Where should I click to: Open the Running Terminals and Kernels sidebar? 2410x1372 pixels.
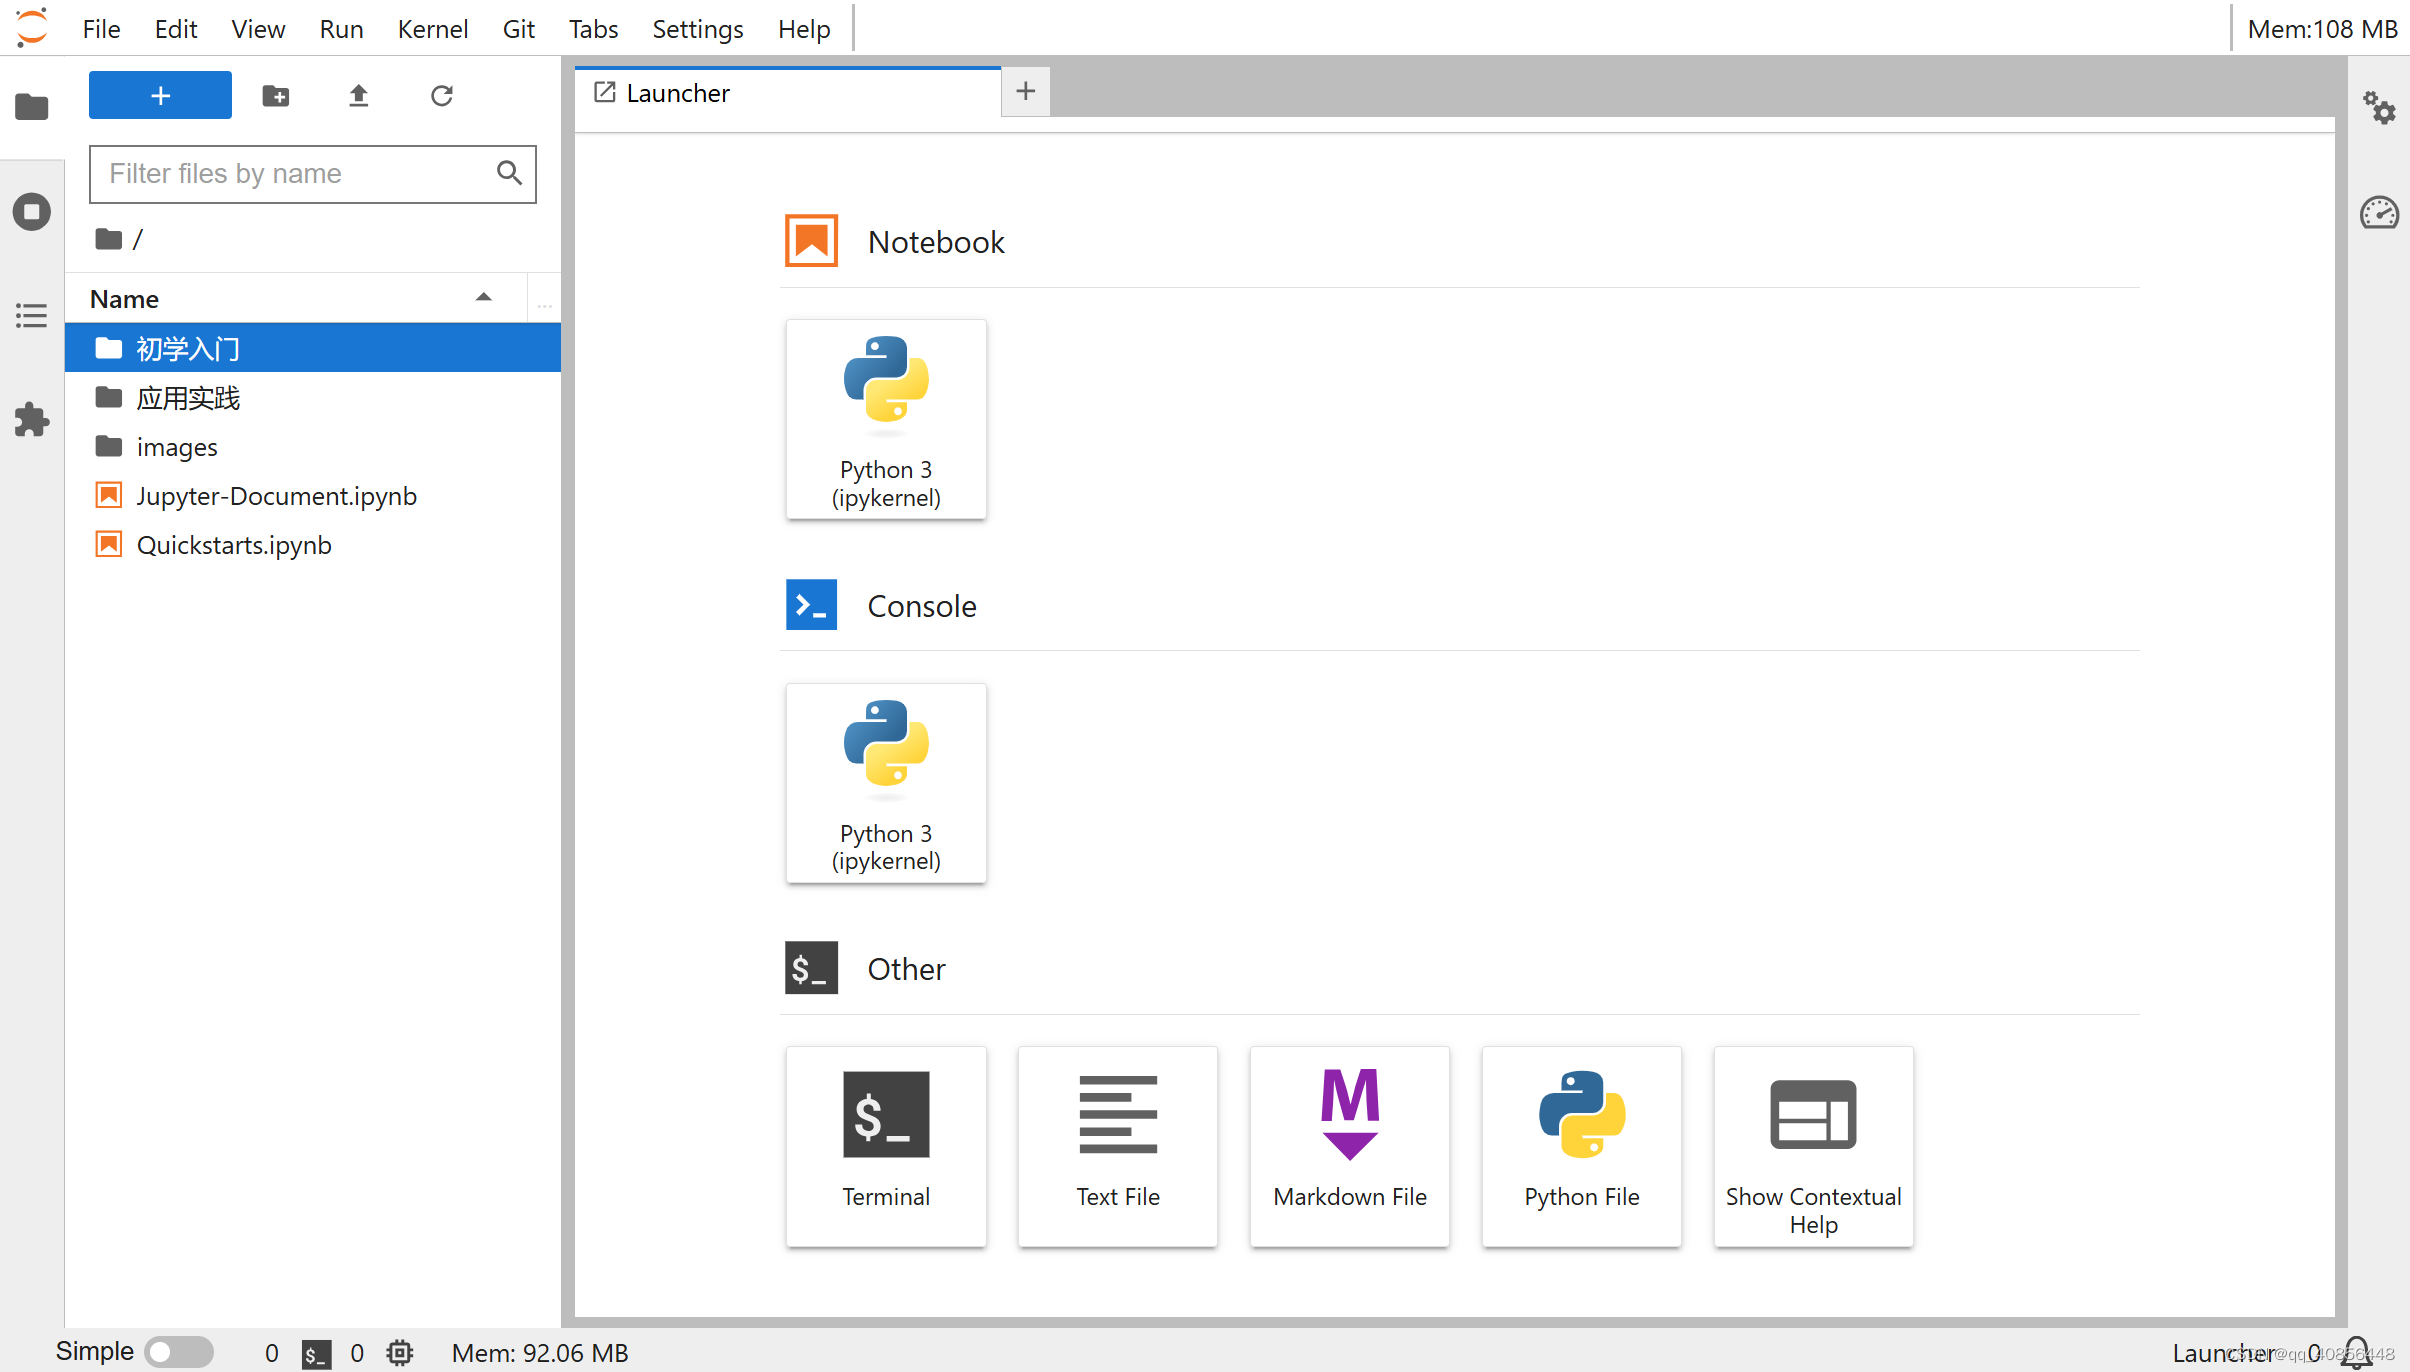[32, 212]
